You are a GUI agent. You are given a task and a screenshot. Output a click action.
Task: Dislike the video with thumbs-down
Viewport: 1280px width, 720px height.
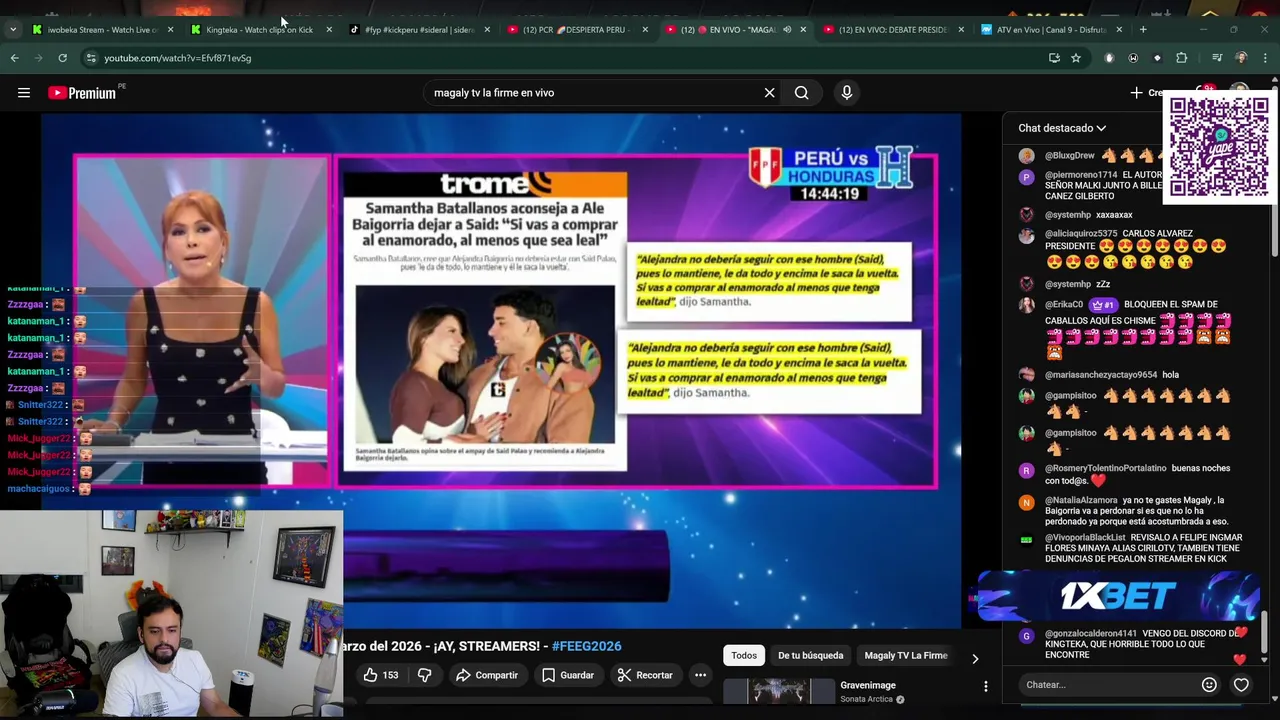[x=425, y=675]
